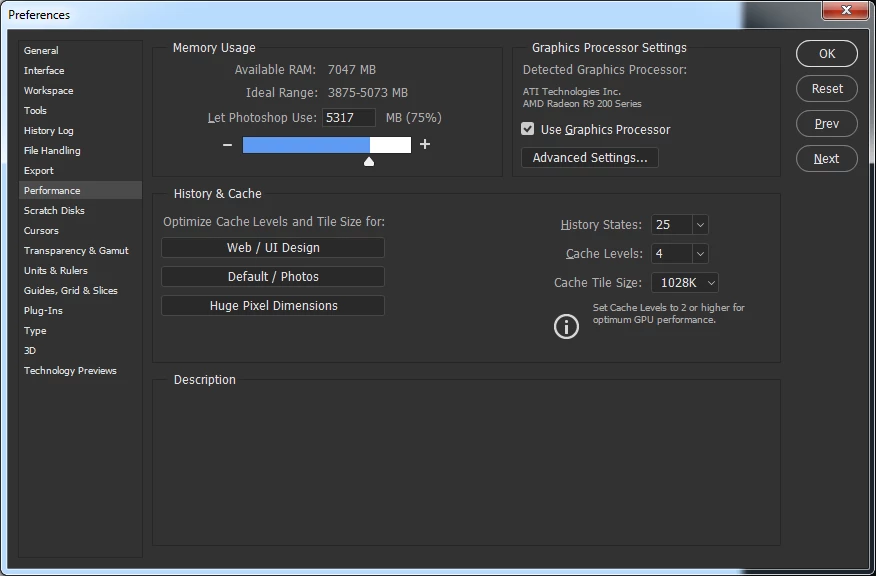The width and height of the screenshot is (876, 576).
Task: Click the Available RAM value 7047 MB
Action: [351, 70]
